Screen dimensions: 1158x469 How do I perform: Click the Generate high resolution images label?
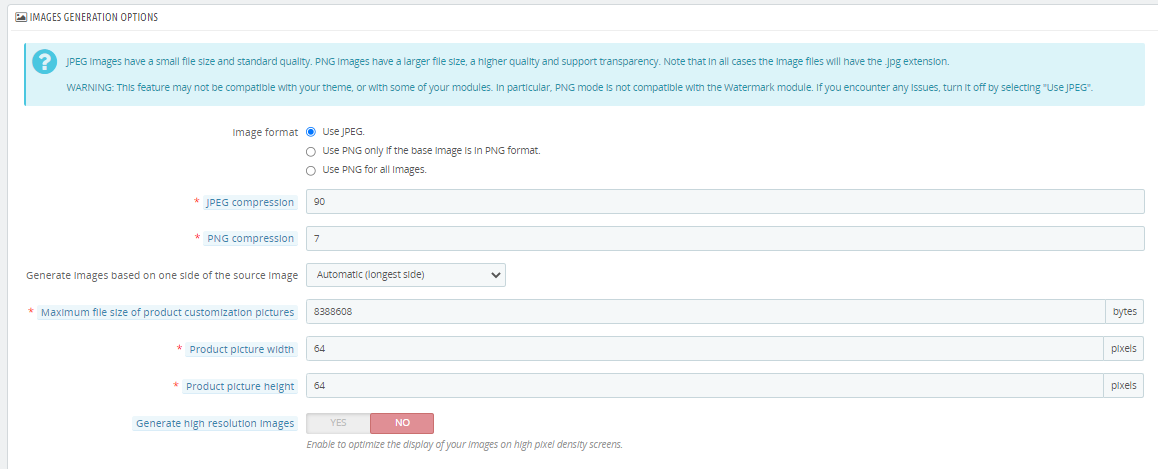pyautogui.click(x=215, y=423)
